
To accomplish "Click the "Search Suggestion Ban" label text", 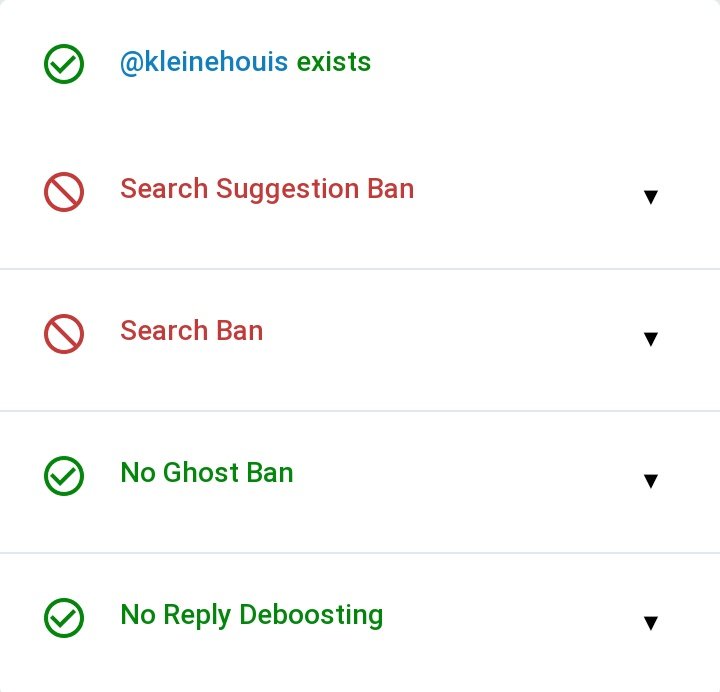I will point(267,189).
